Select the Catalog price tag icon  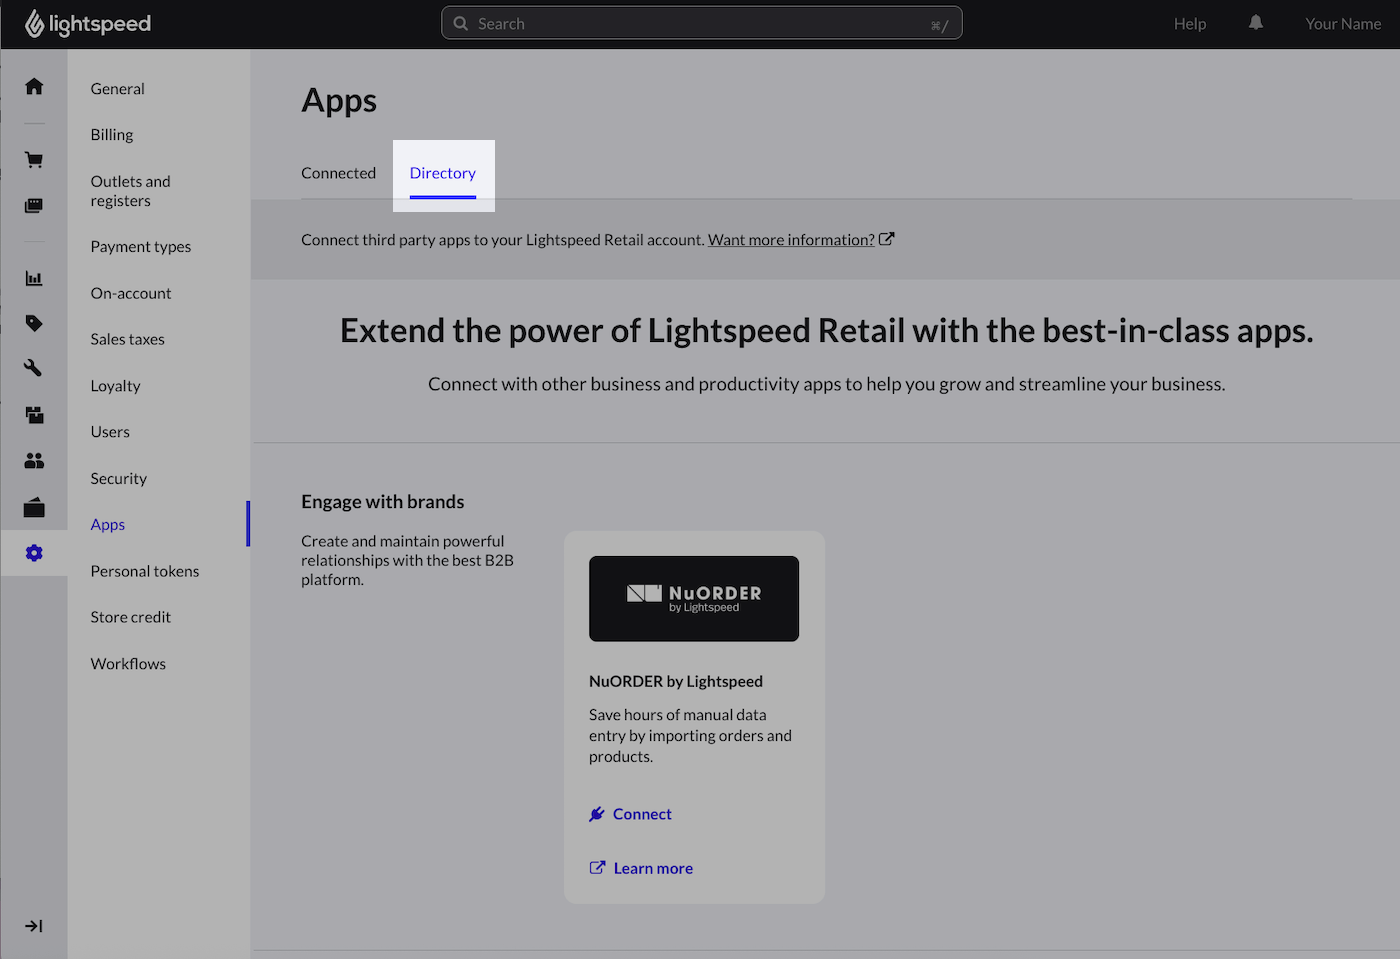(x=34, y=323)
